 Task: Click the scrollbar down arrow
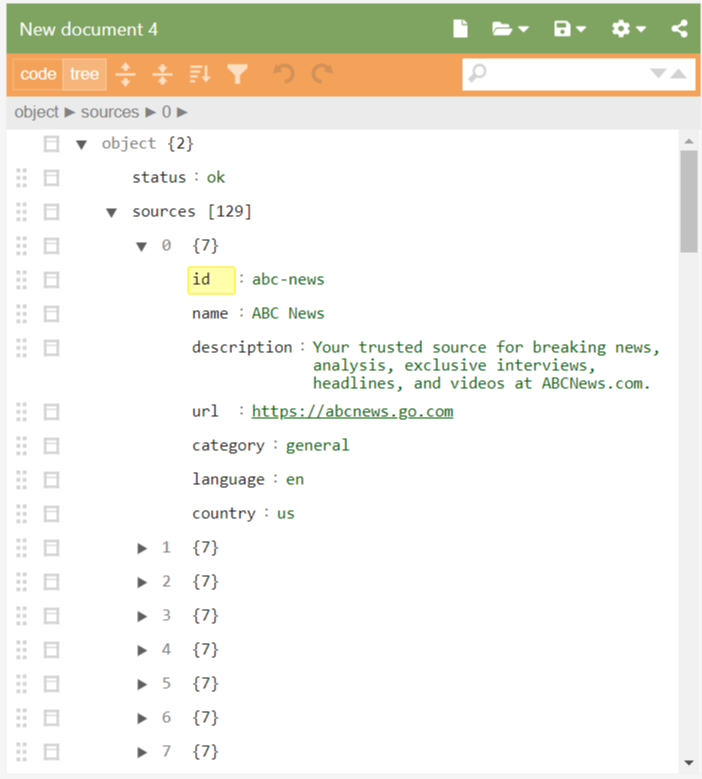click(x=689, y=763)
